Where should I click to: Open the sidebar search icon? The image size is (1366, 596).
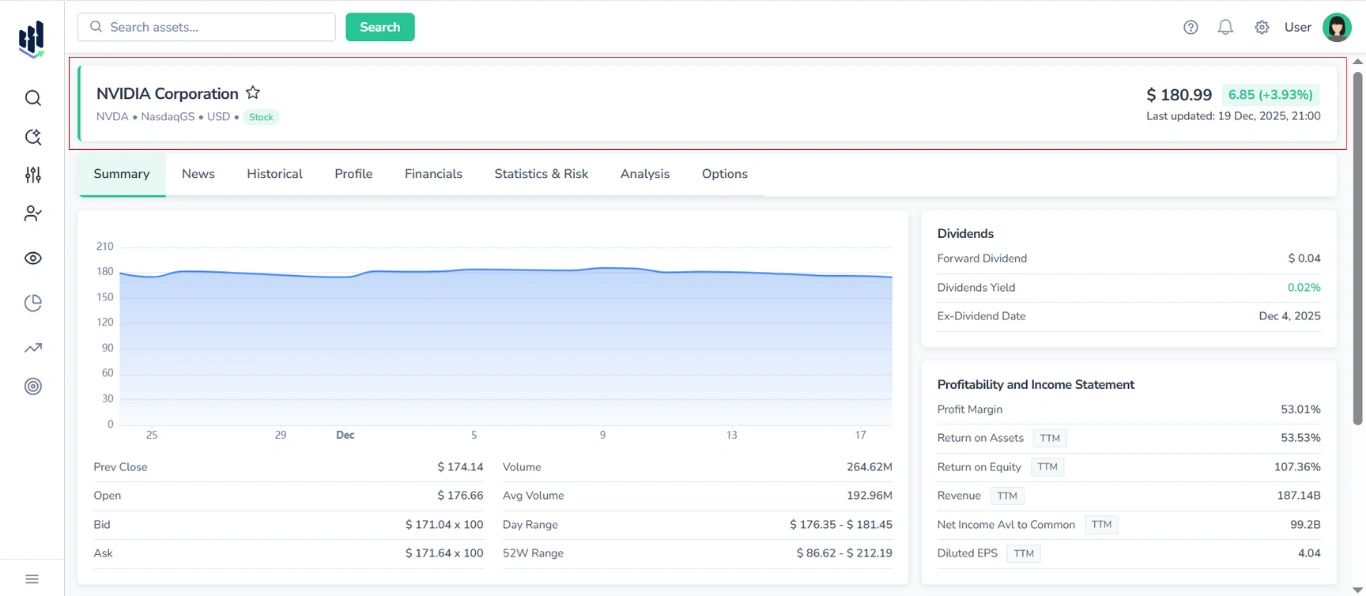[32, 98]
